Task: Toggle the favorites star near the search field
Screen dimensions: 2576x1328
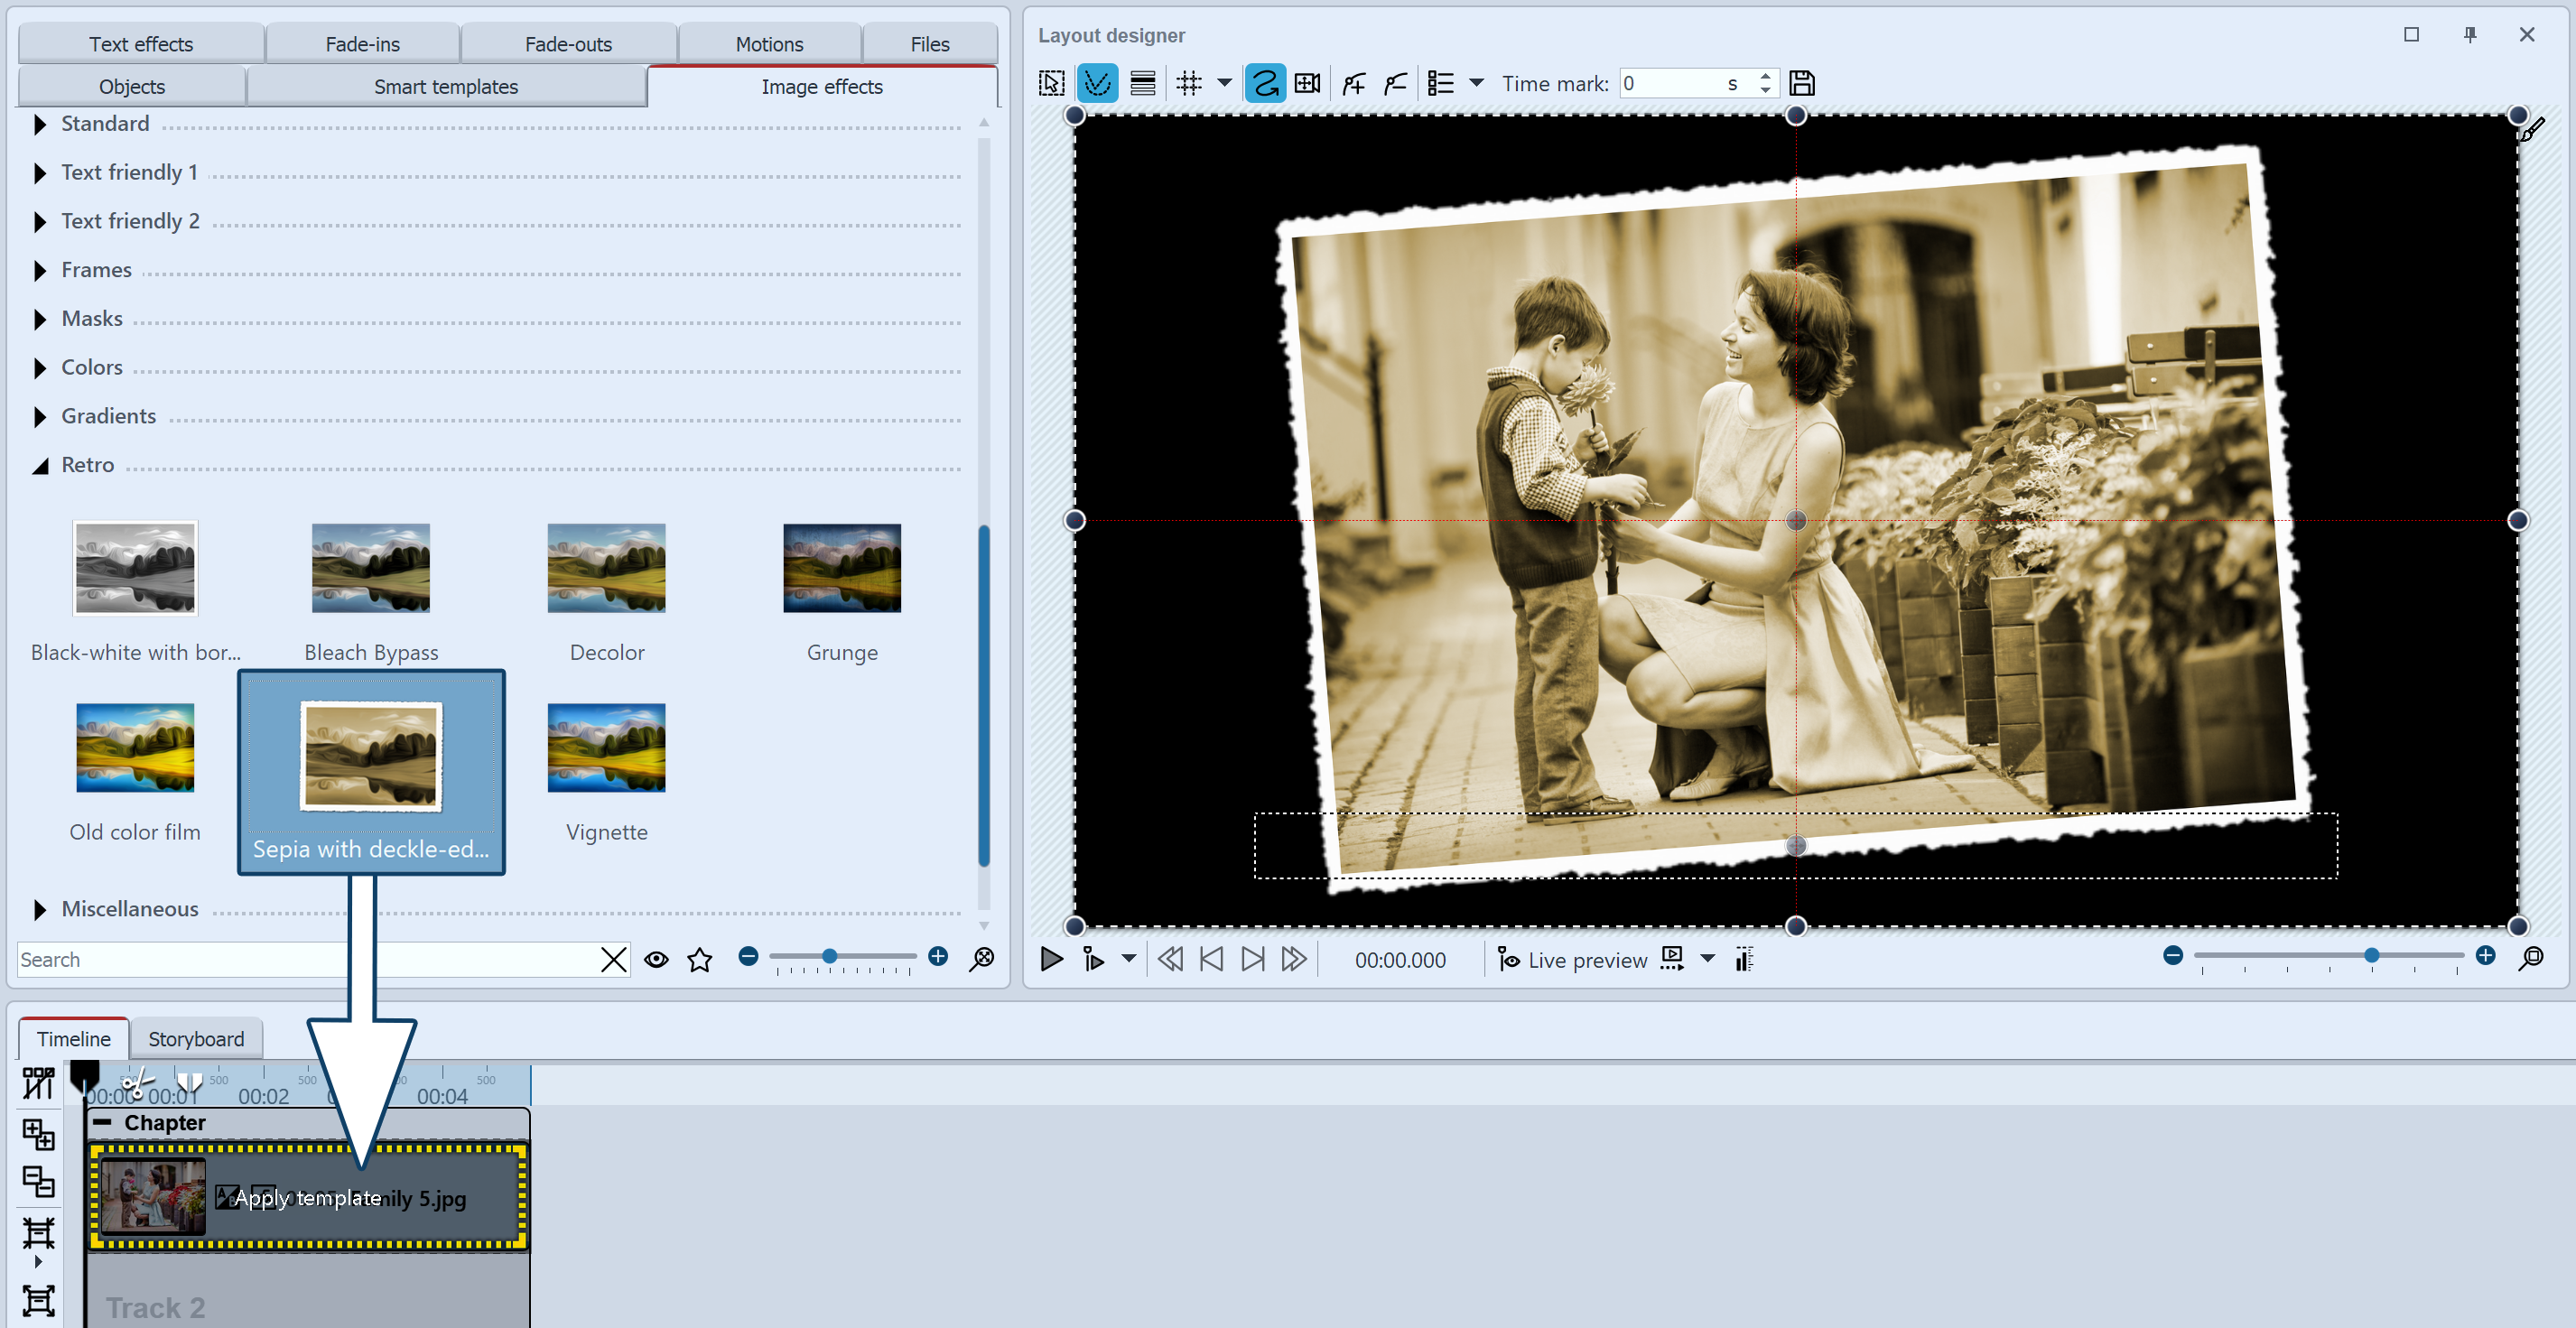Action: (700, 959)
